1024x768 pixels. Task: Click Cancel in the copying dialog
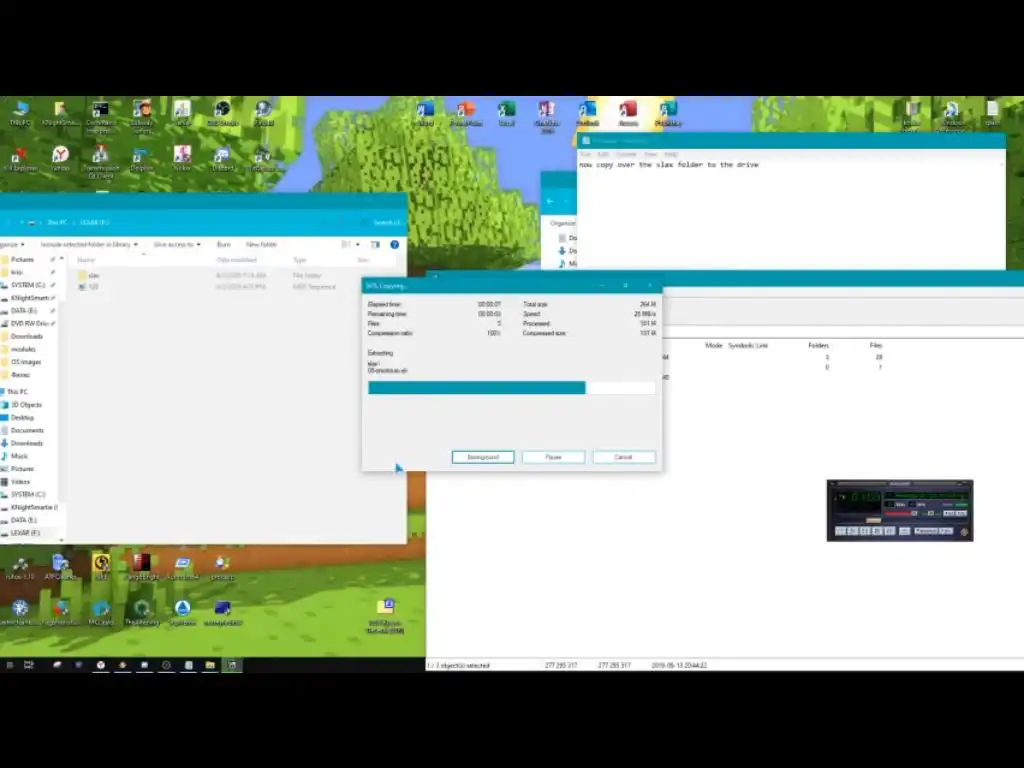pyautogui.click(x=624, y=457)
